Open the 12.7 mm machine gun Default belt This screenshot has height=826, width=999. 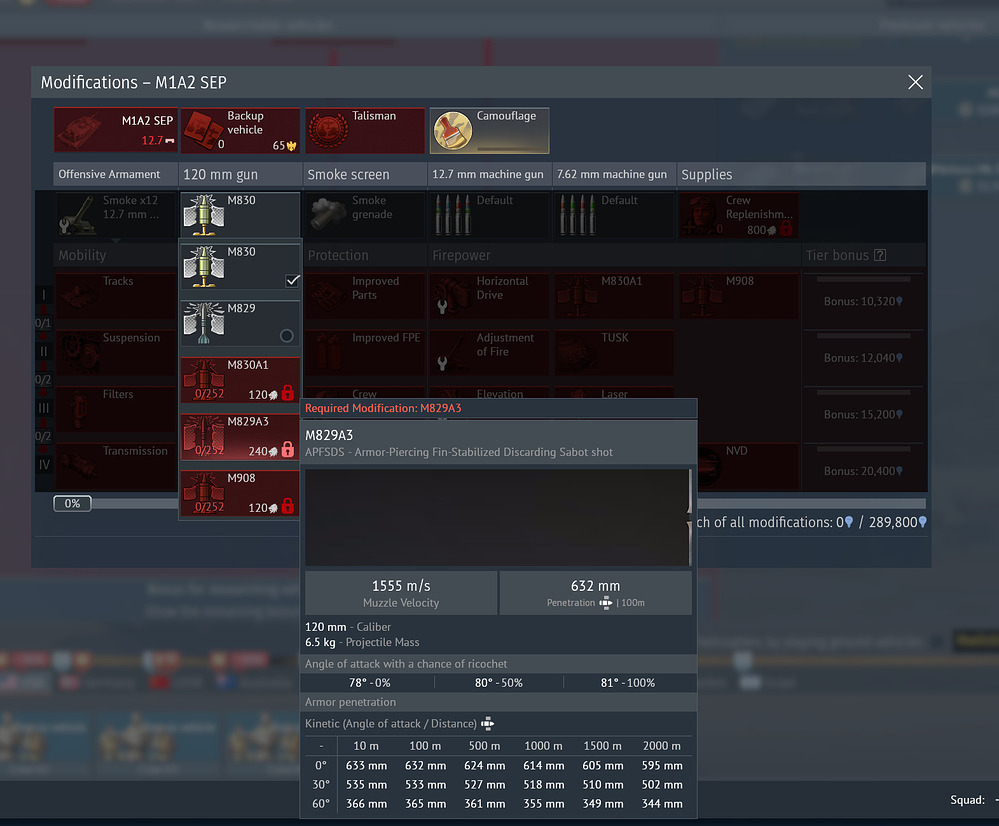click(x=489, y=215)
